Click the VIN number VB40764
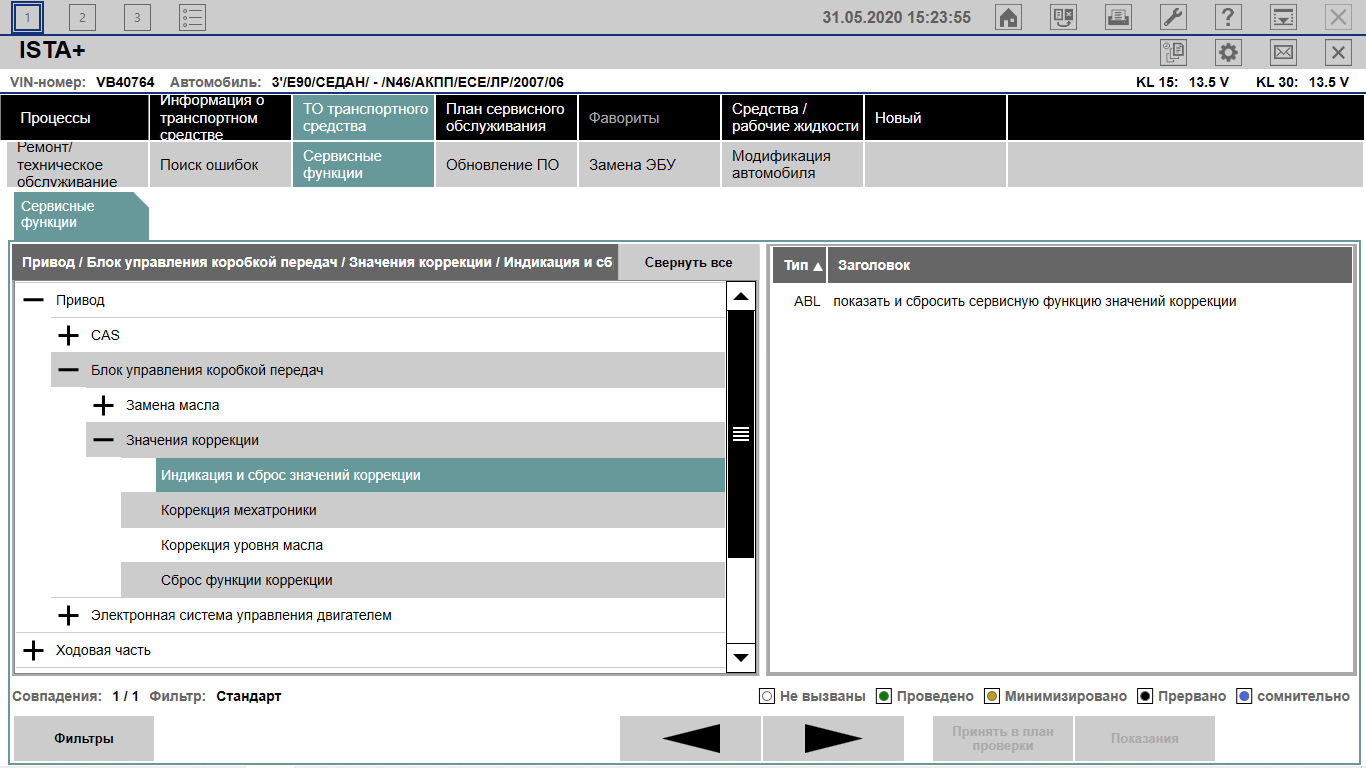Image resolution: width=1366 pixels, height=768 pixels. click(x=126, y=82)
